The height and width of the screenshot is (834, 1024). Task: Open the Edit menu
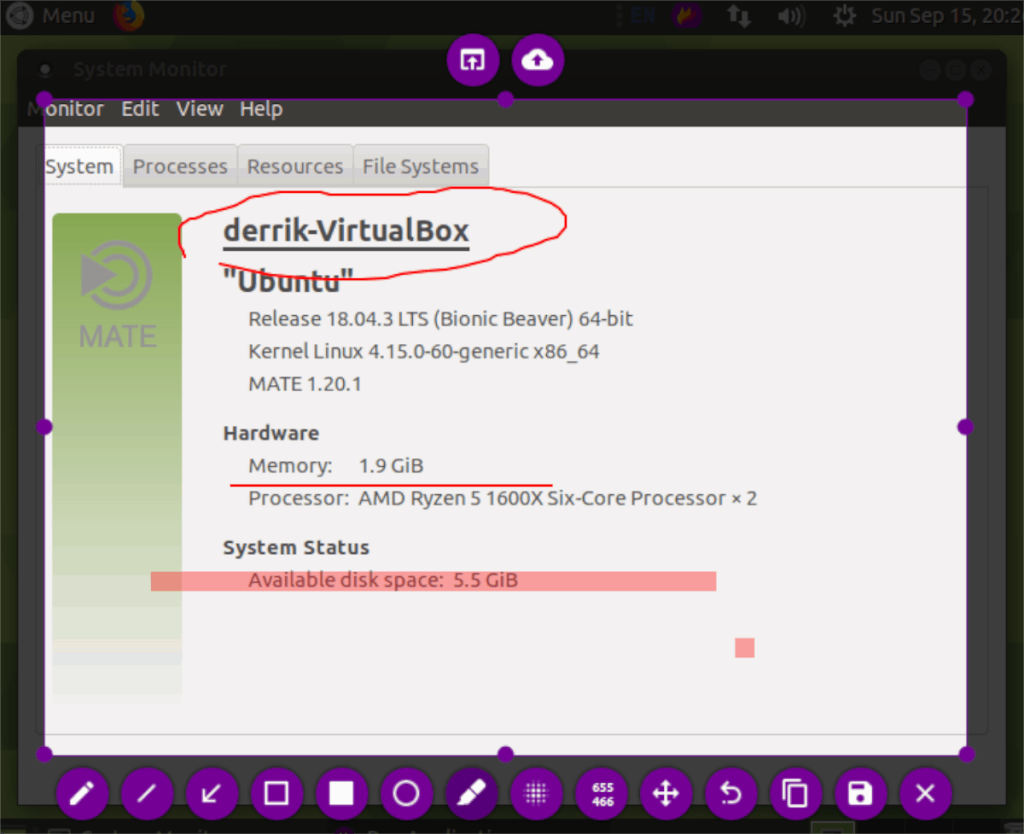tap(140, 109)
